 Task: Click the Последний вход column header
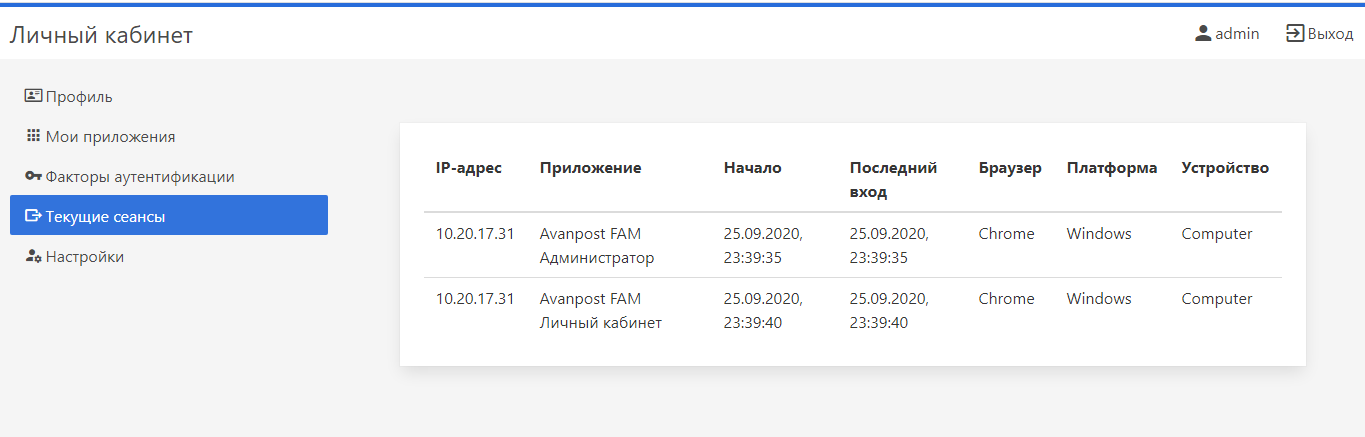[x=893, y=179]
